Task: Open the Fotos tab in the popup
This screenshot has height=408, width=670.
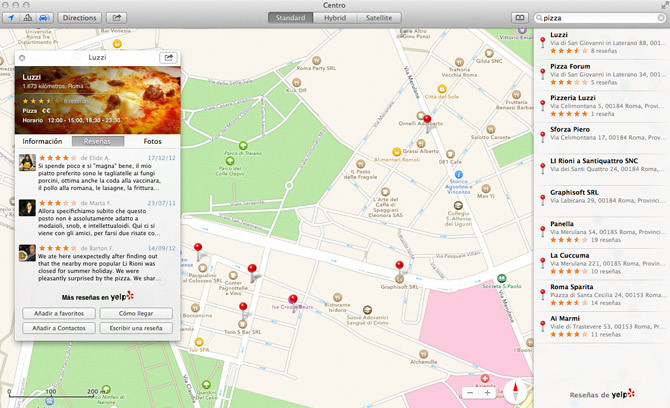Action: click(x=152, y=141)
